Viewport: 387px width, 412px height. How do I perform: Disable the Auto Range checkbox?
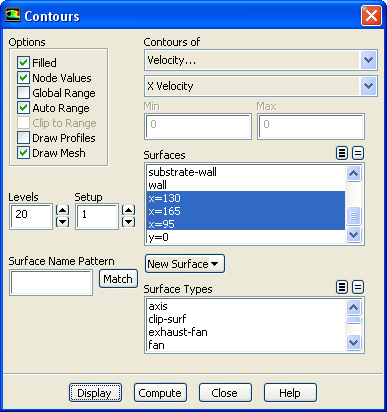point(23,108)
